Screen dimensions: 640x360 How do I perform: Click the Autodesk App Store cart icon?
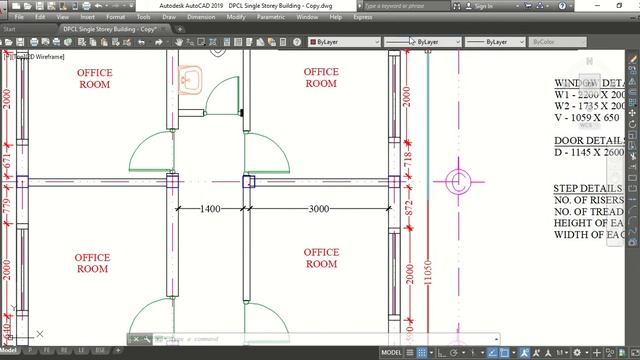529,6
